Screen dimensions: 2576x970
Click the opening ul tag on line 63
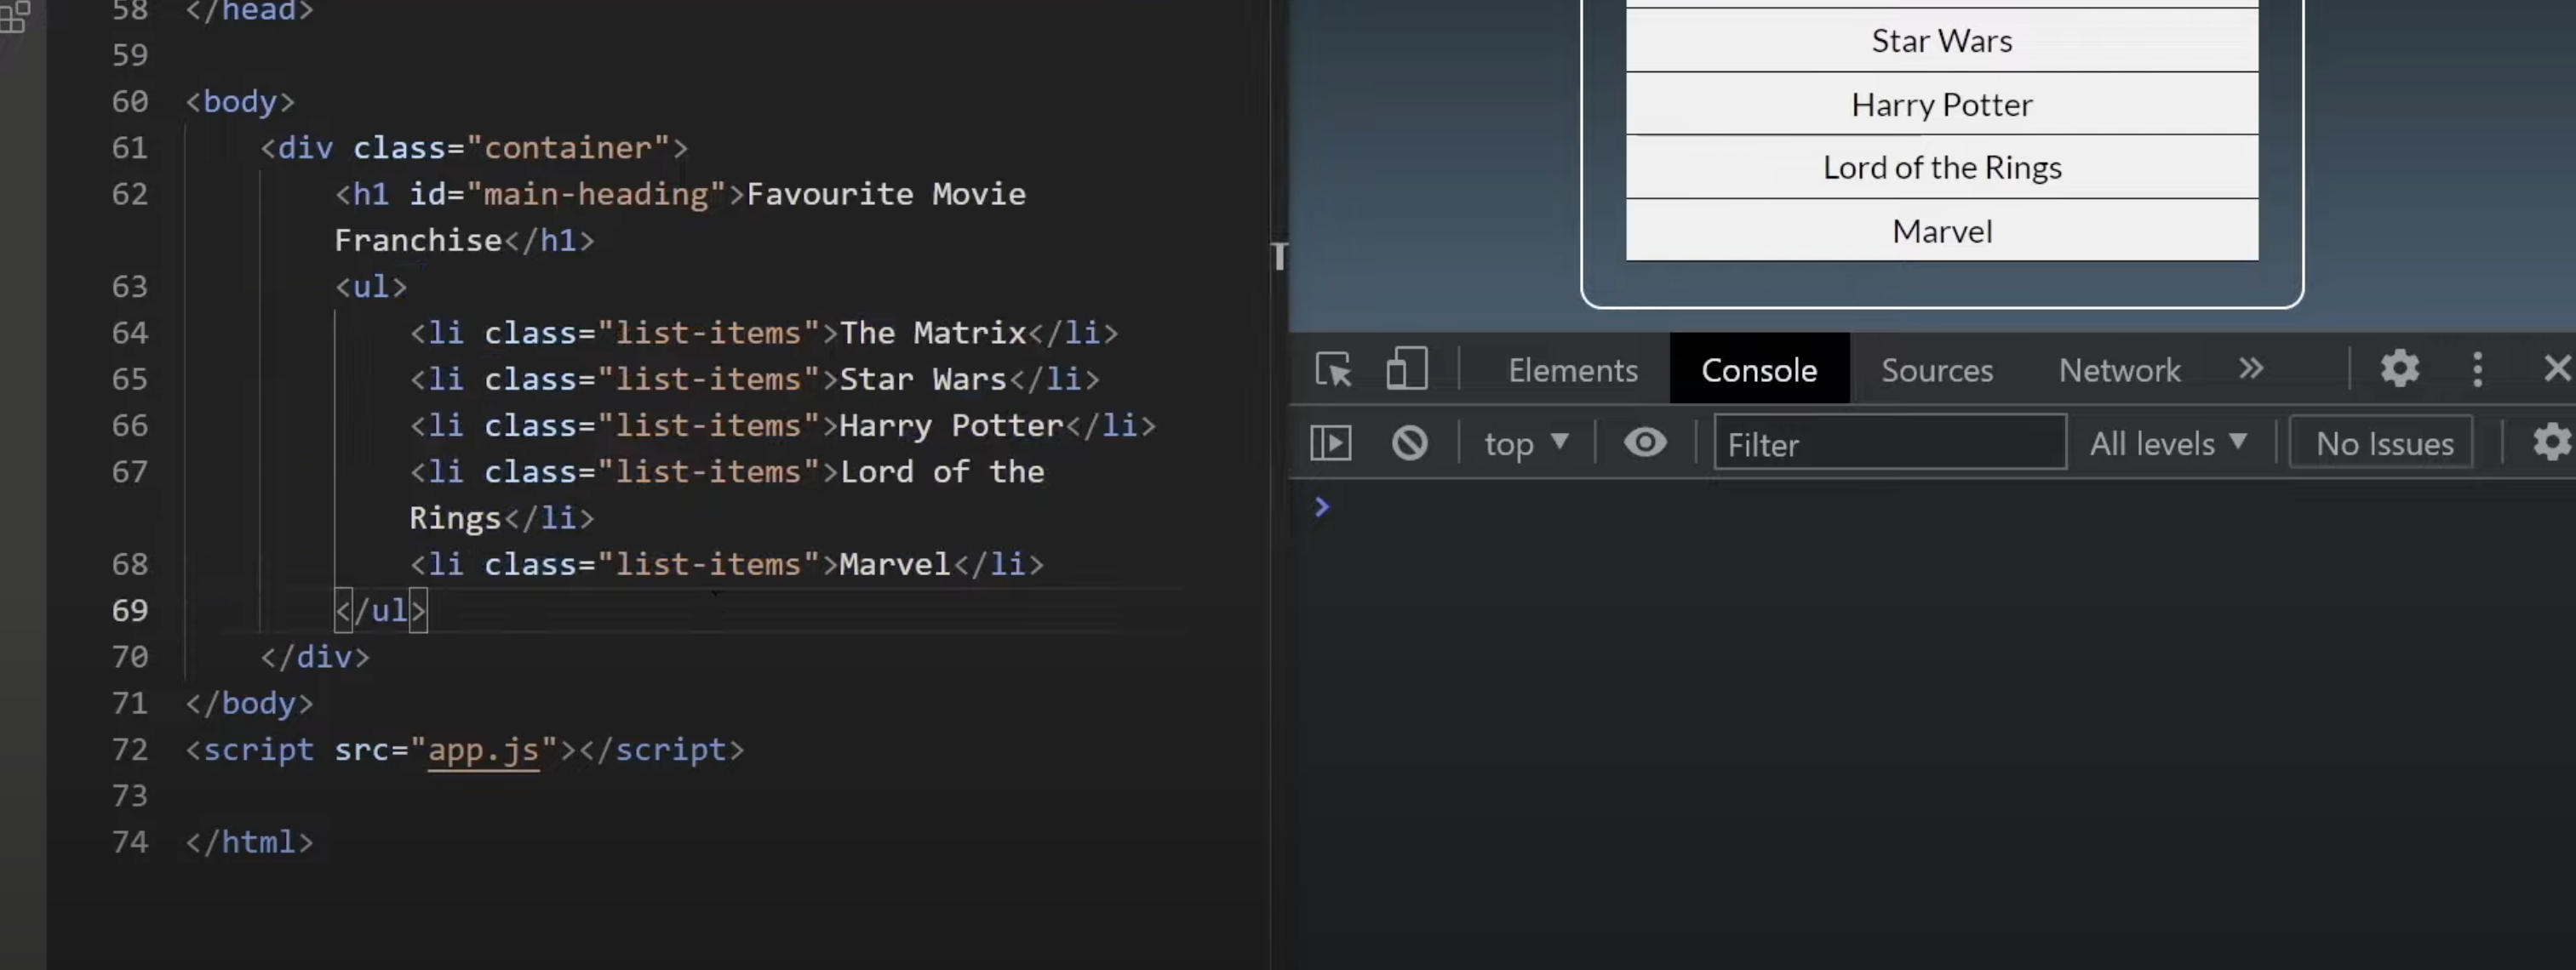click(x=371, y=287)
